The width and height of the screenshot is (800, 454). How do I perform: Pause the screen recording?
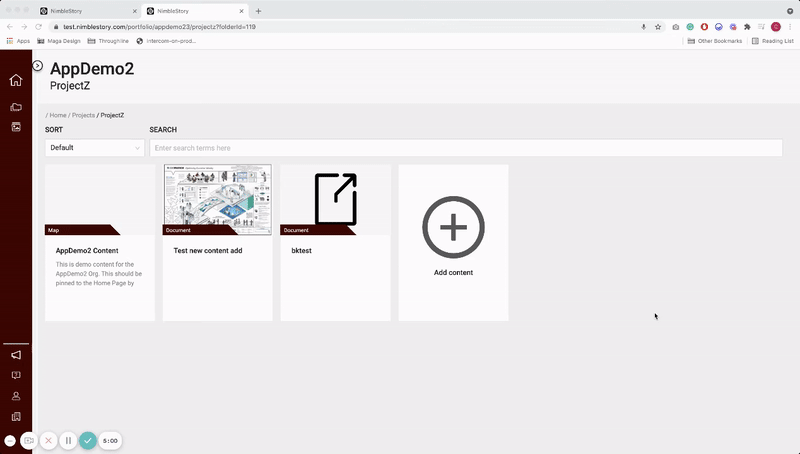pos(68,440)
